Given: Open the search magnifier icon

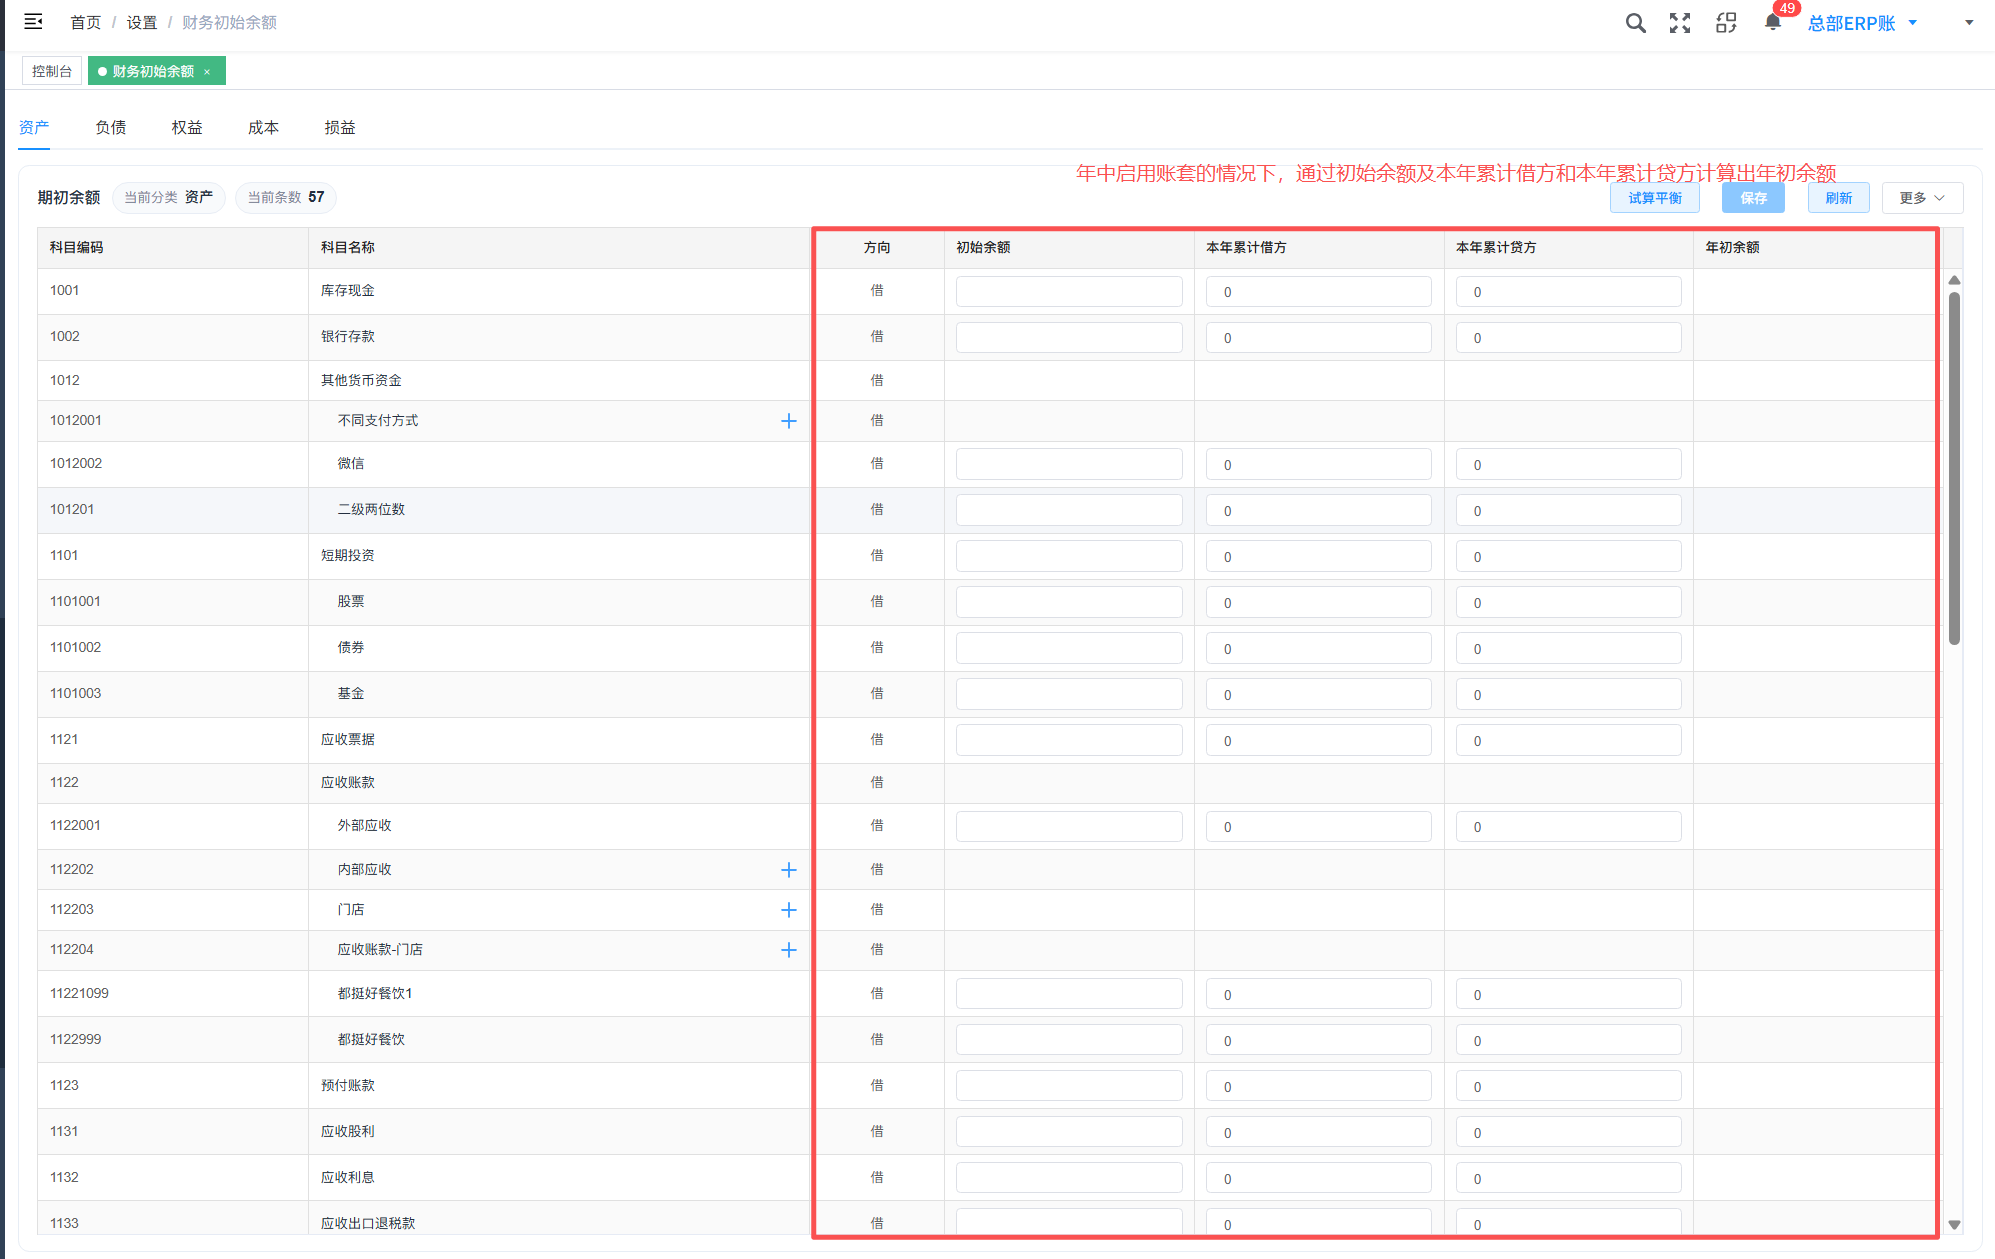Looking at the screenshot, I should [x=1635, y=23].
